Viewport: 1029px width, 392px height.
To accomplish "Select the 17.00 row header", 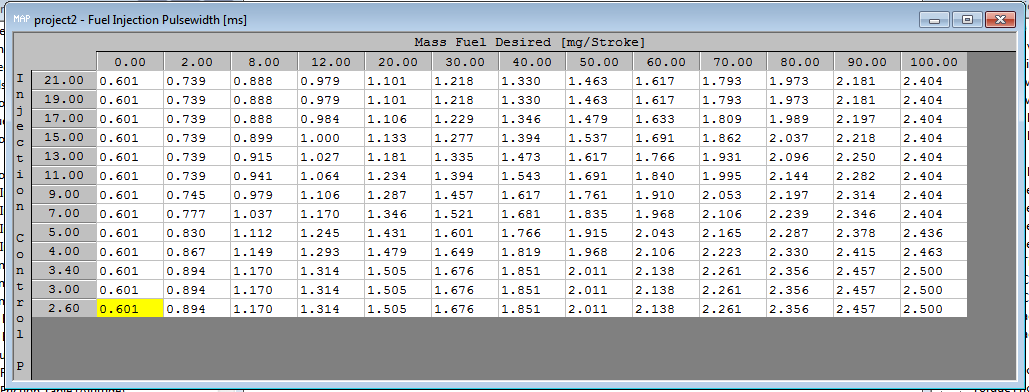I will (64, 119).
